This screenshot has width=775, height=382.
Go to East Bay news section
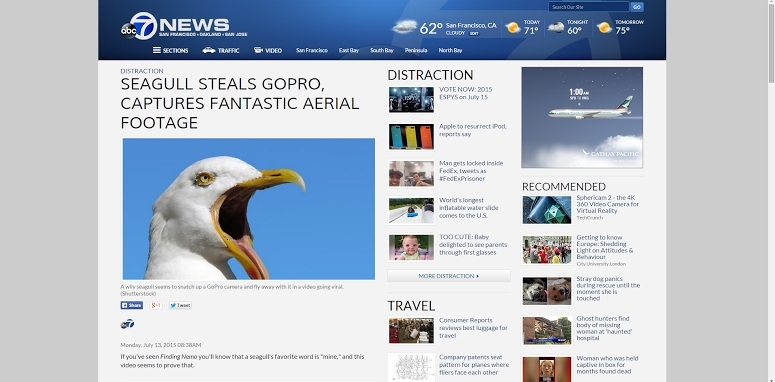(x=349, y=50)
